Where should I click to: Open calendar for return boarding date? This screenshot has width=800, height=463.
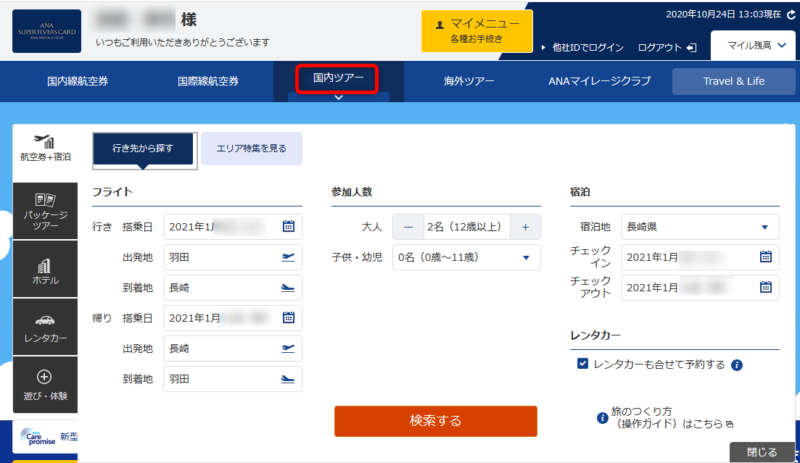click(x=288, y=318)
